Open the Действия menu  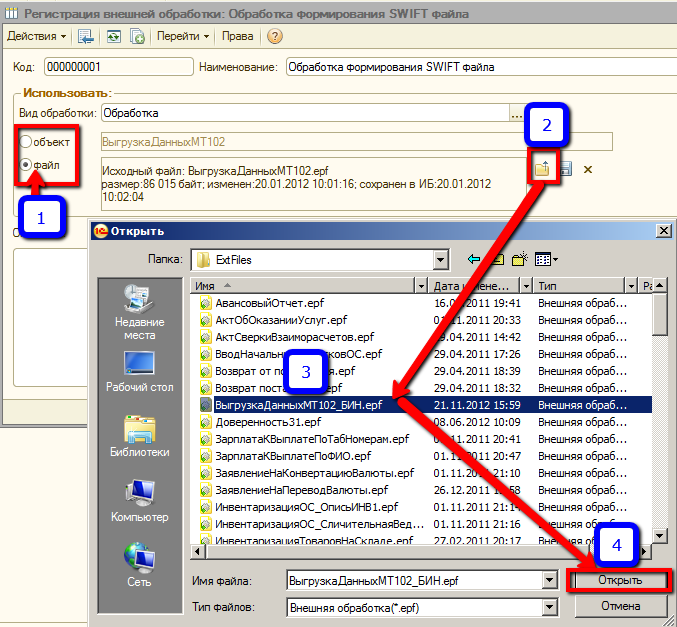pos(36,37)
